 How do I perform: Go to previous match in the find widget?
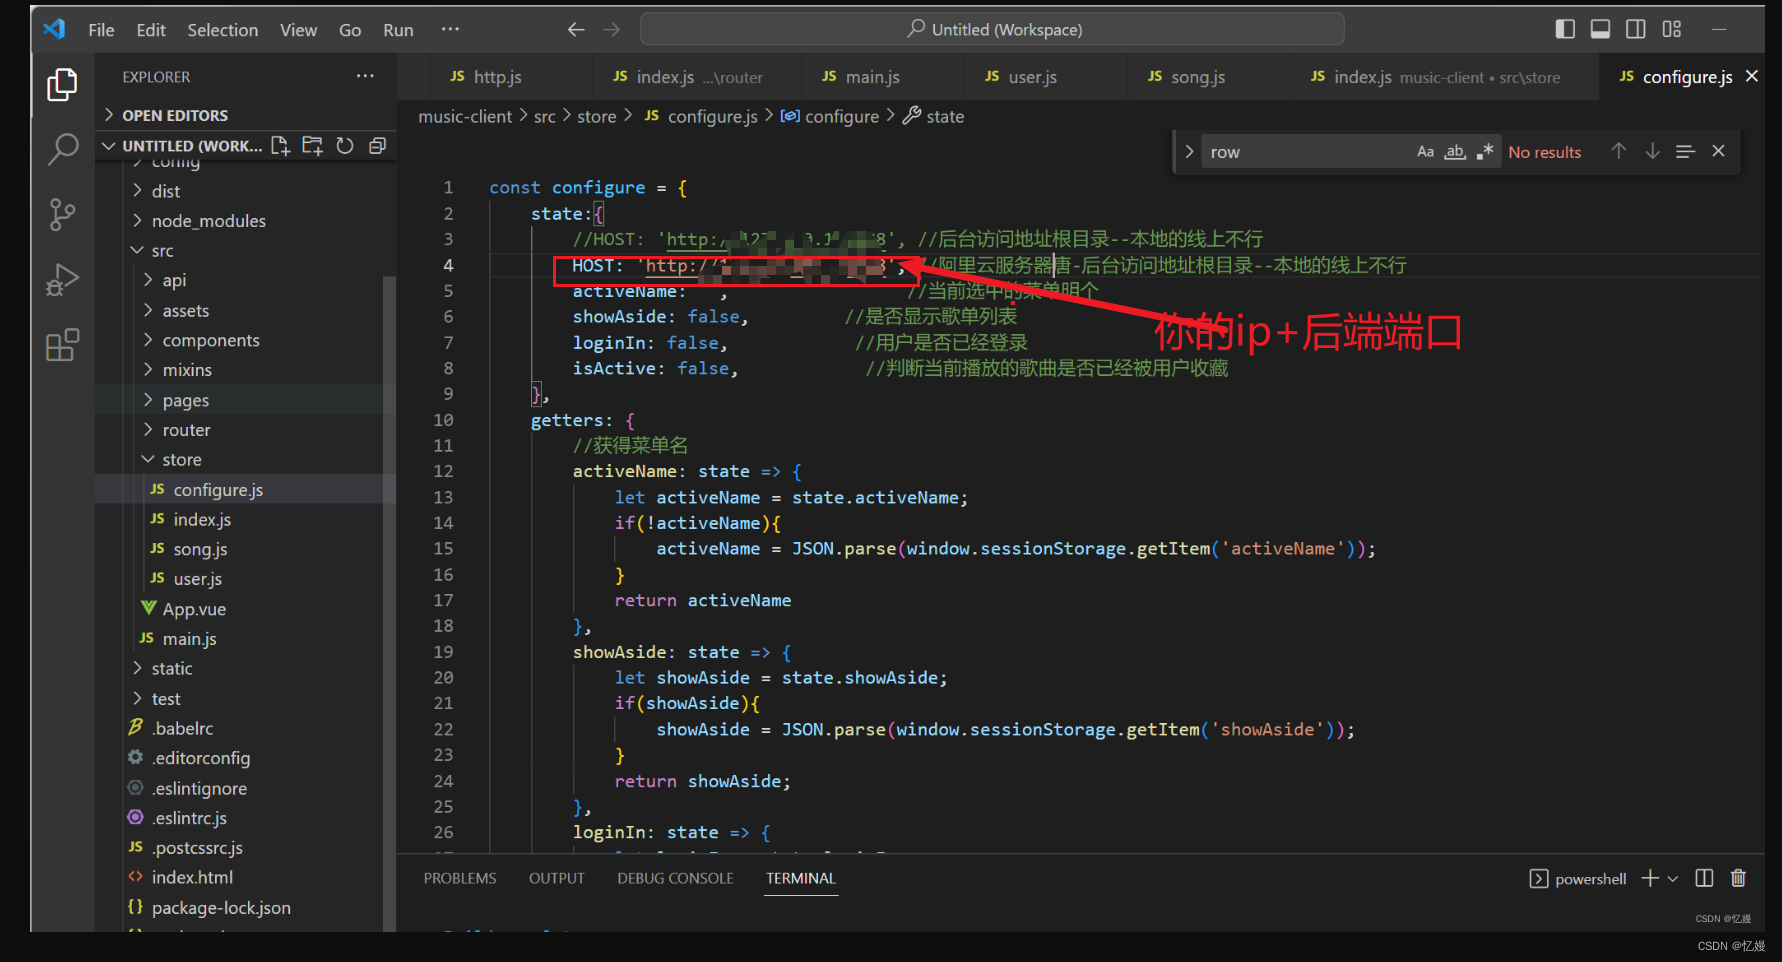tap(1618, 151)
